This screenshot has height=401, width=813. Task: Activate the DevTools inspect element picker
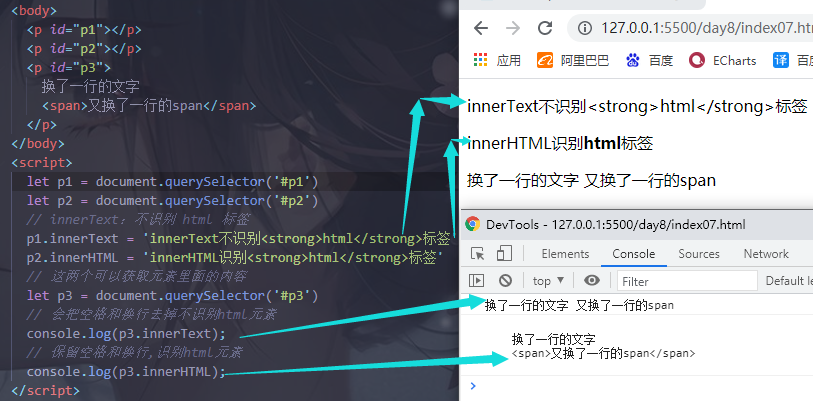[478, 254]
